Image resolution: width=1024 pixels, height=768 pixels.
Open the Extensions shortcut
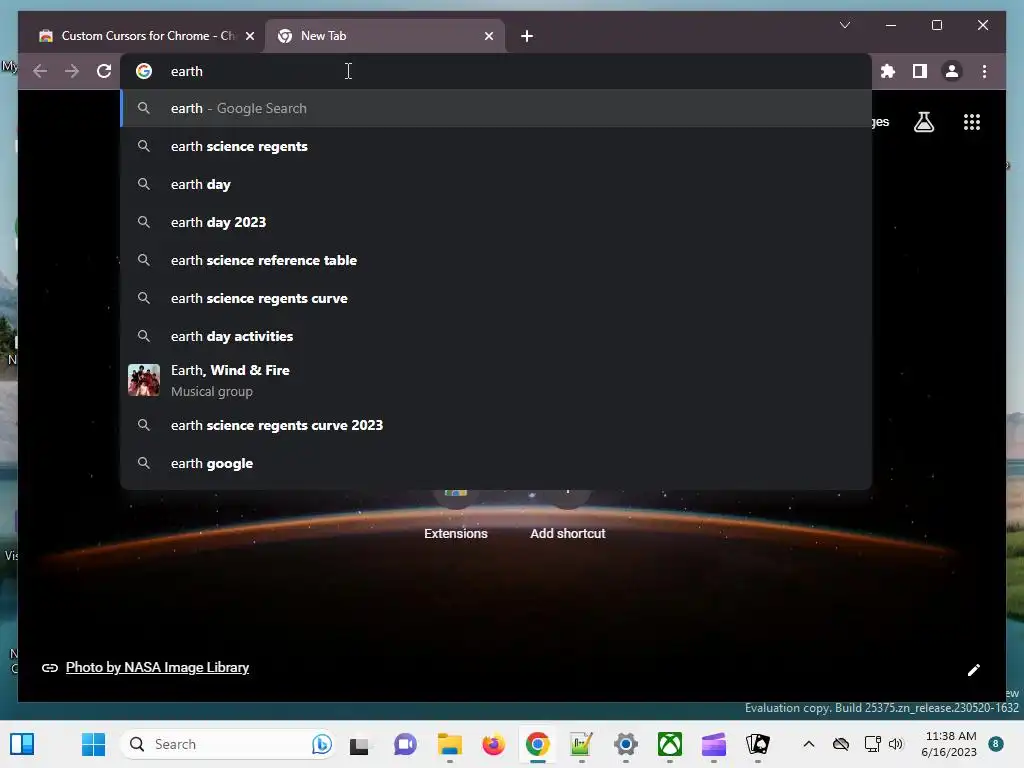point(456,516)
